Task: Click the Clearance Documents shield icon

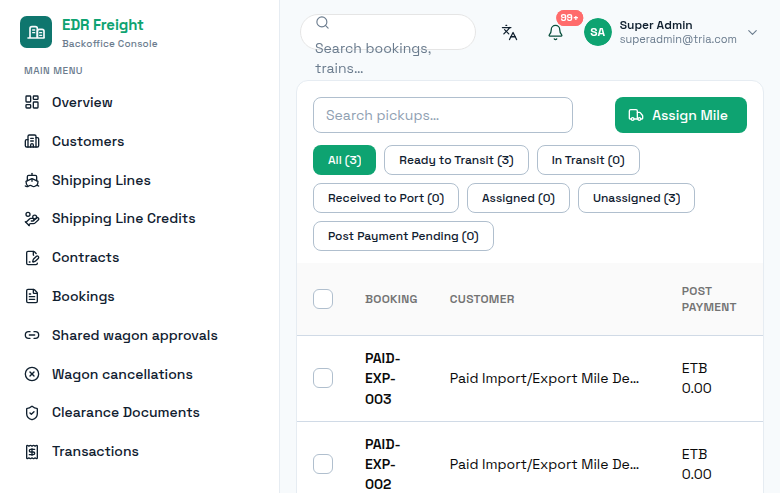Action: (32, 412)
